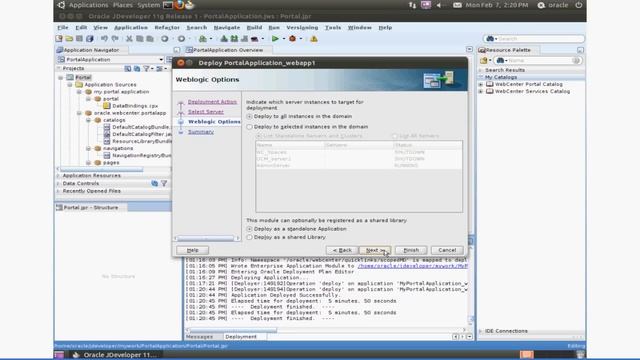Click the Paste toolbar icon
Image resolution: width=640 pixels, height=360 pixels.
click(150, 39)
